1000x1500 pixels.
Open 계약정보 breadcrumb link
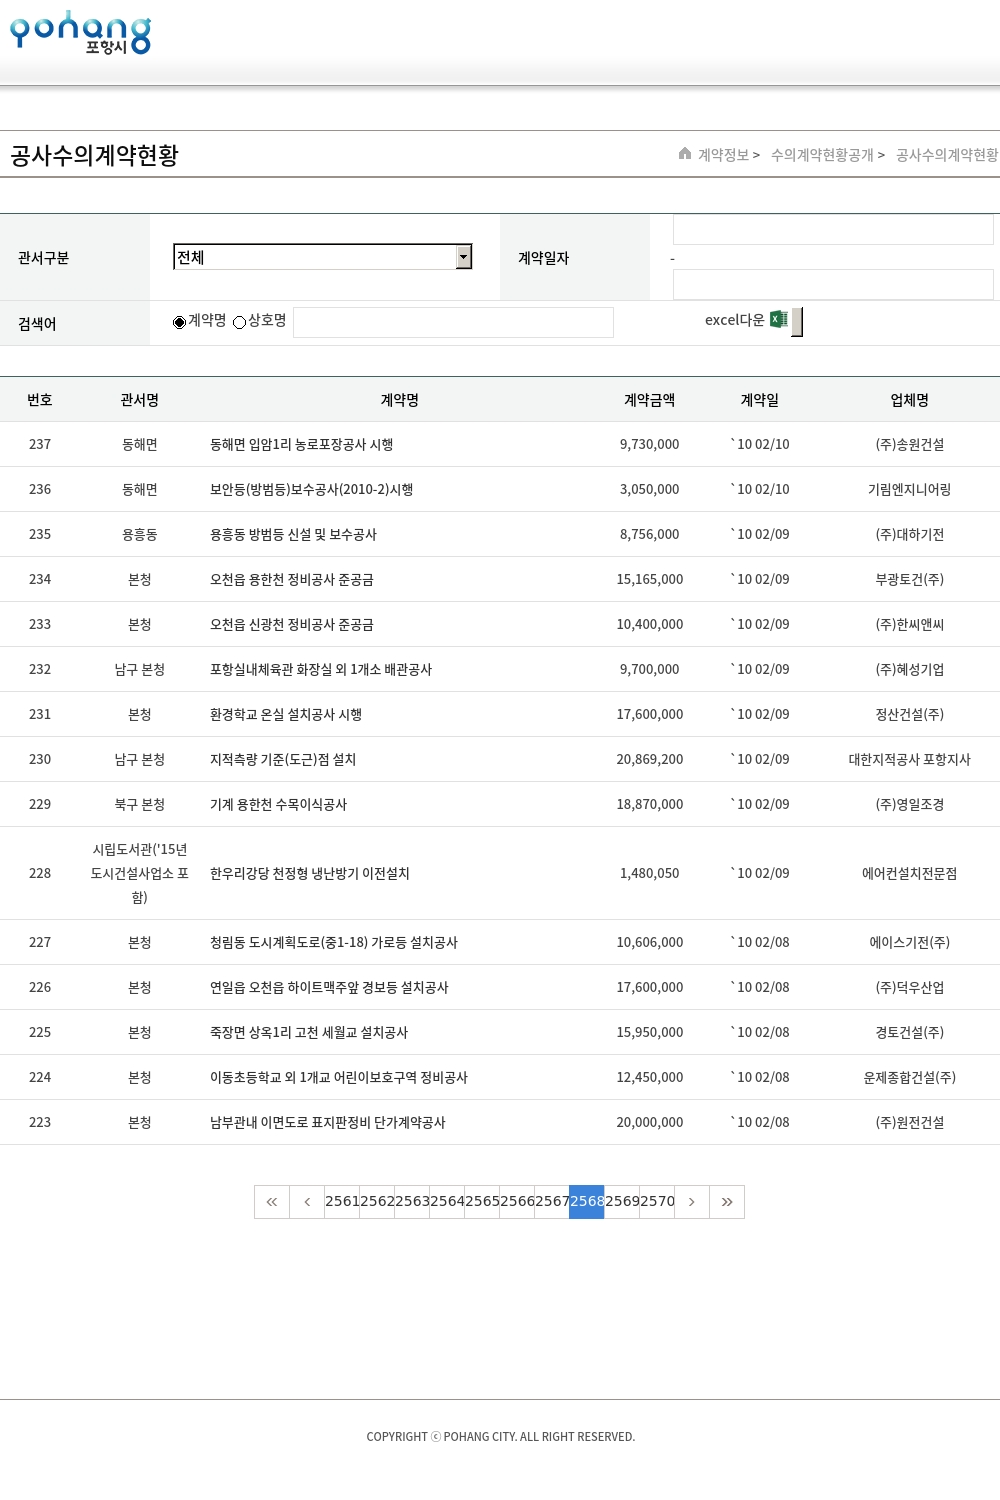point(723,155)
